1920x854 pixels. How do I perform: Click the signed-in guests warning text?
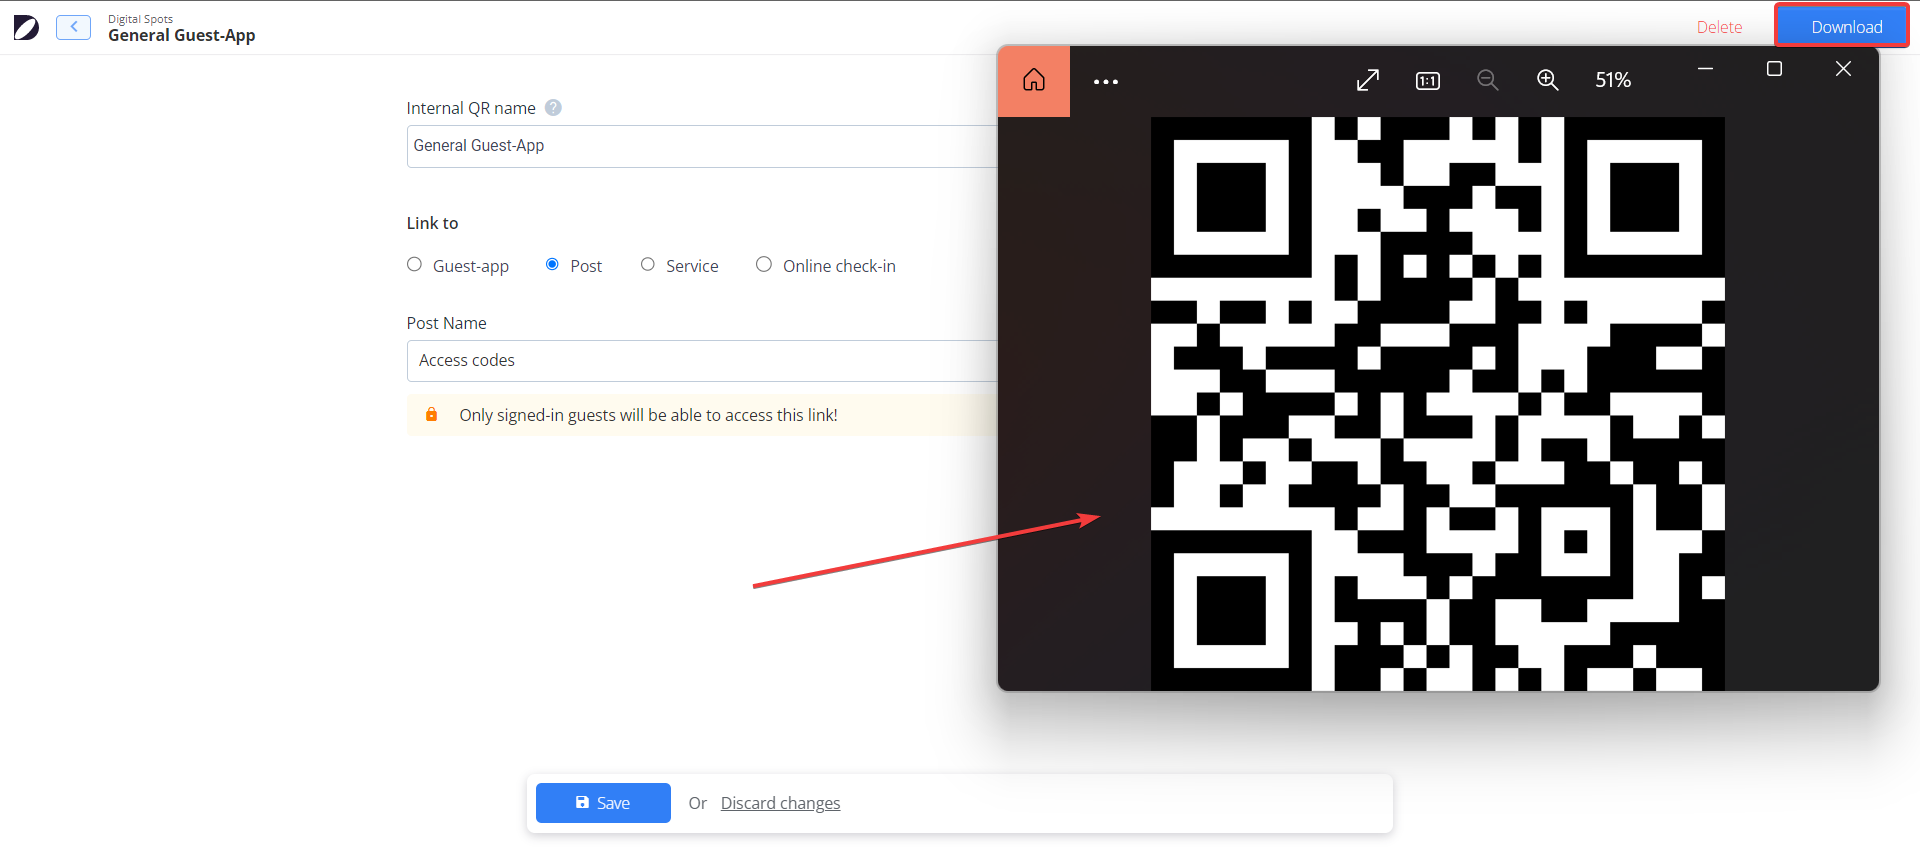point(648,415)
